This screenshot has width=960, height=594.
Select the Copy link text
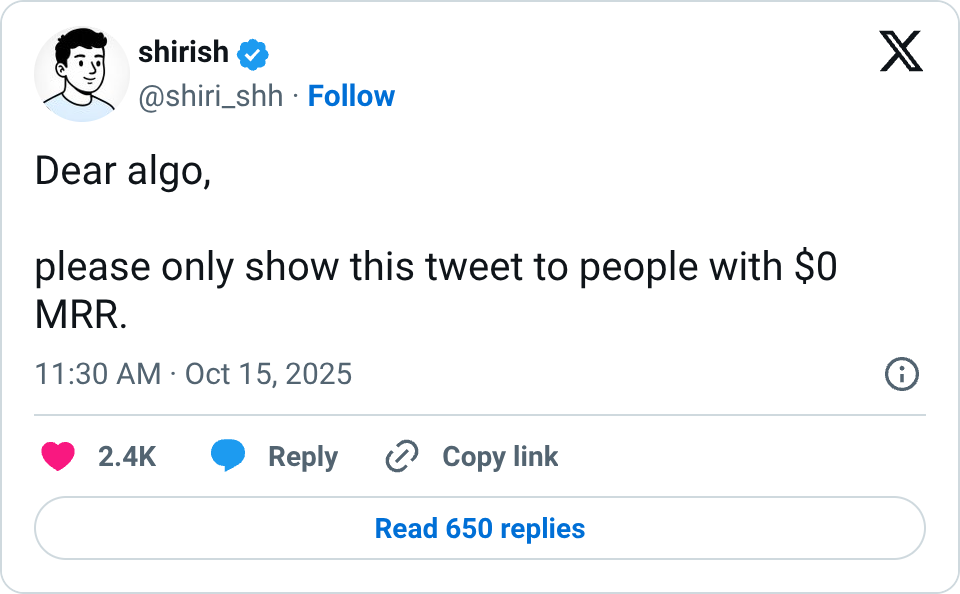point(500,457)
